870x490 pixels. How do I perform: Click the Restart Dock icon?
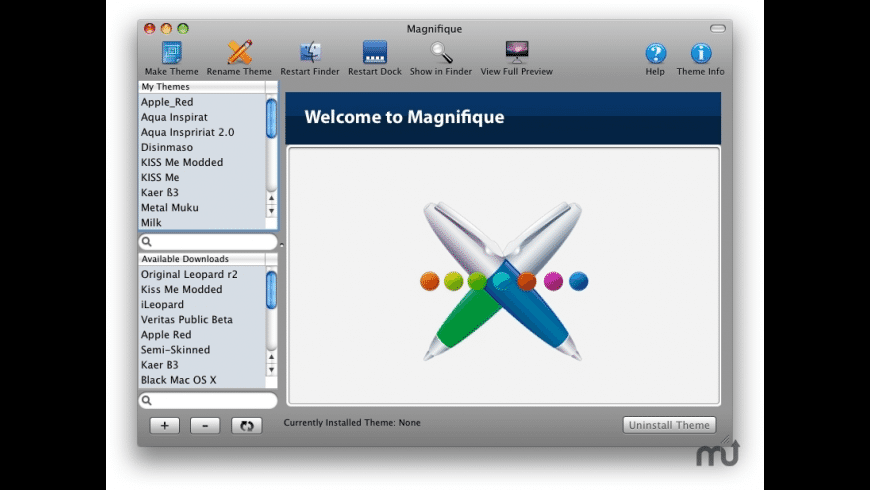pyautogui.click(x=375, y=54)
